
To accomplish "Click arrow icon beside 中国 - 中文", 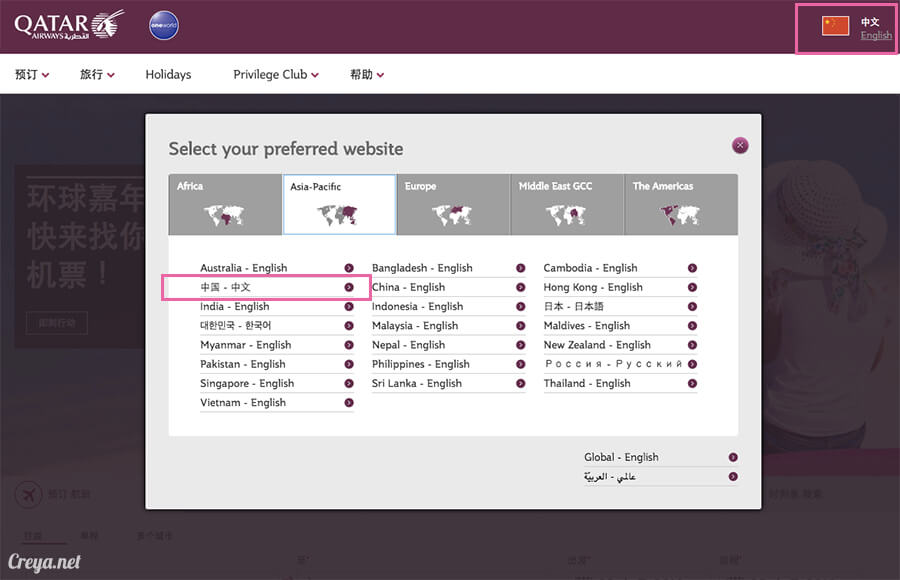I will (x=349, y=287).
